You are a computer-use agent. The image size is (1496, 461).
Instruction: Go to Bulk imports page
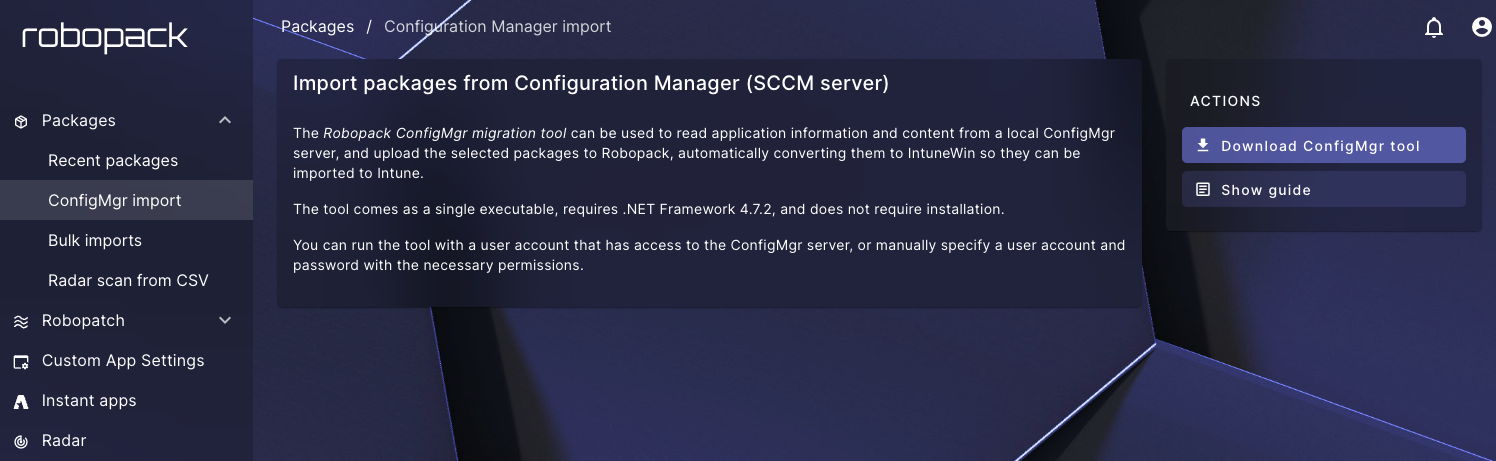tap(95, 241)
